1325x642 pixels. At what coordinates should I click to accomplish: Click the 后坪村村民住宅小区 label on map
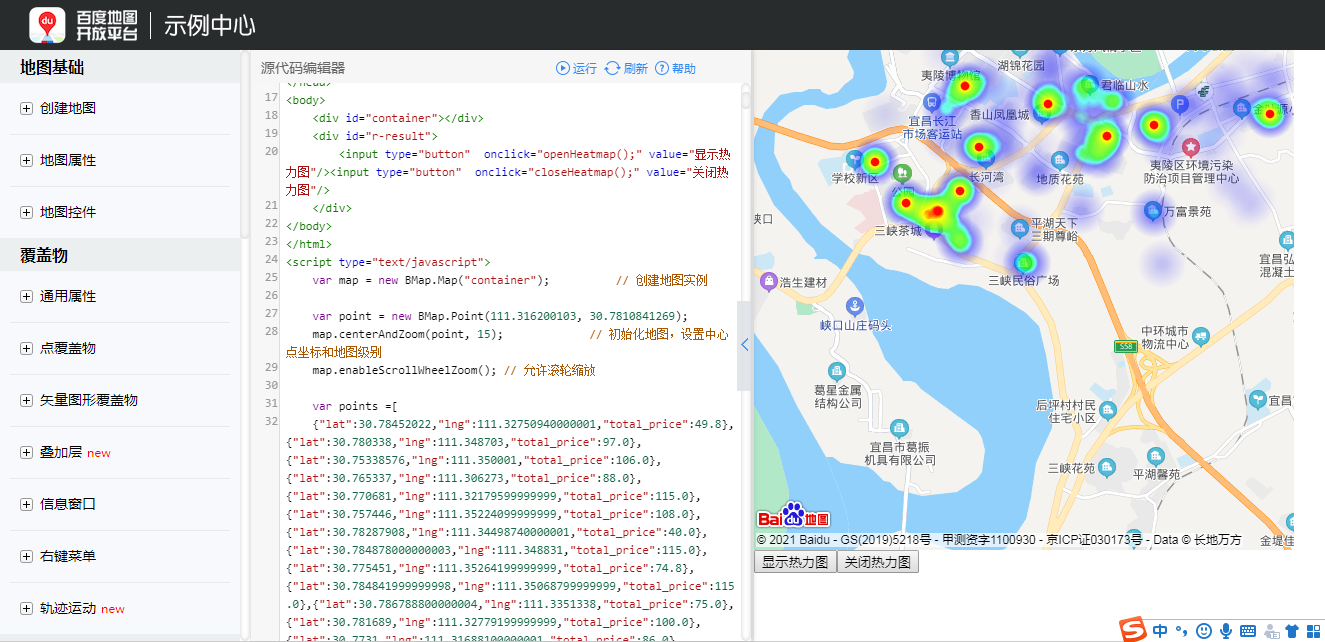click(1066, 411)
